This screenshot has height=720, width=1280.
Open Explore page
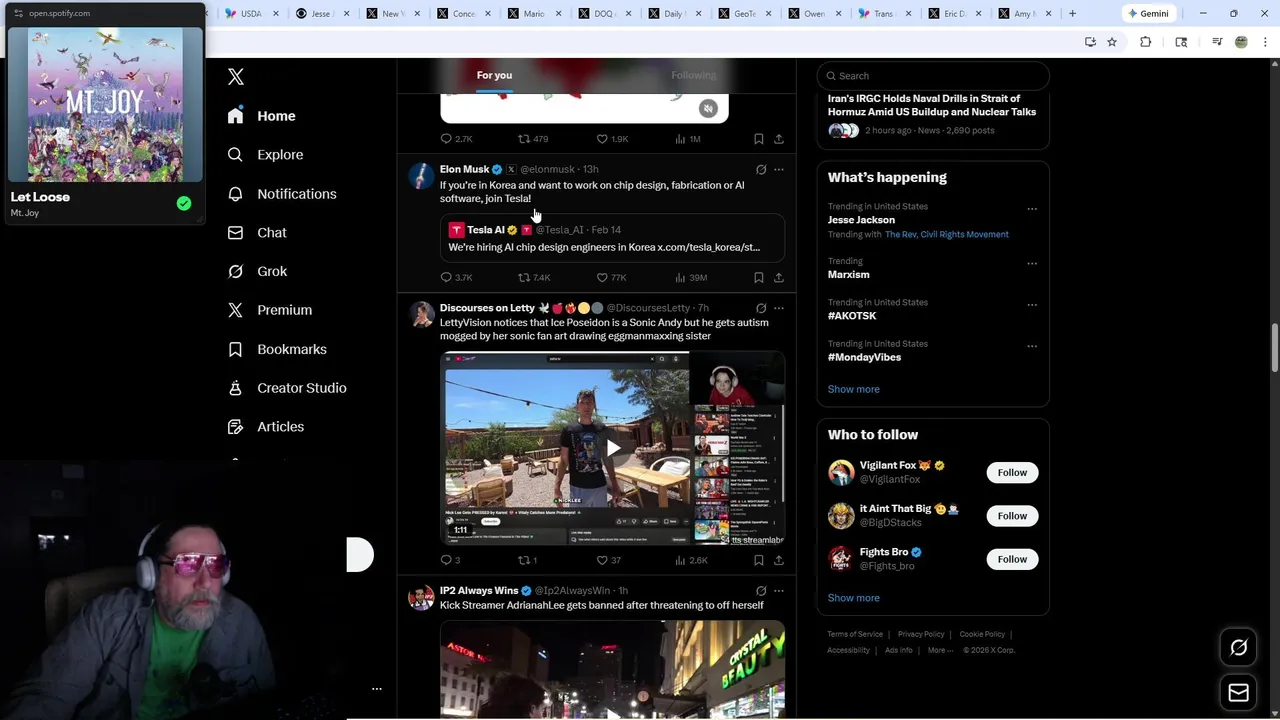point(265,155)
